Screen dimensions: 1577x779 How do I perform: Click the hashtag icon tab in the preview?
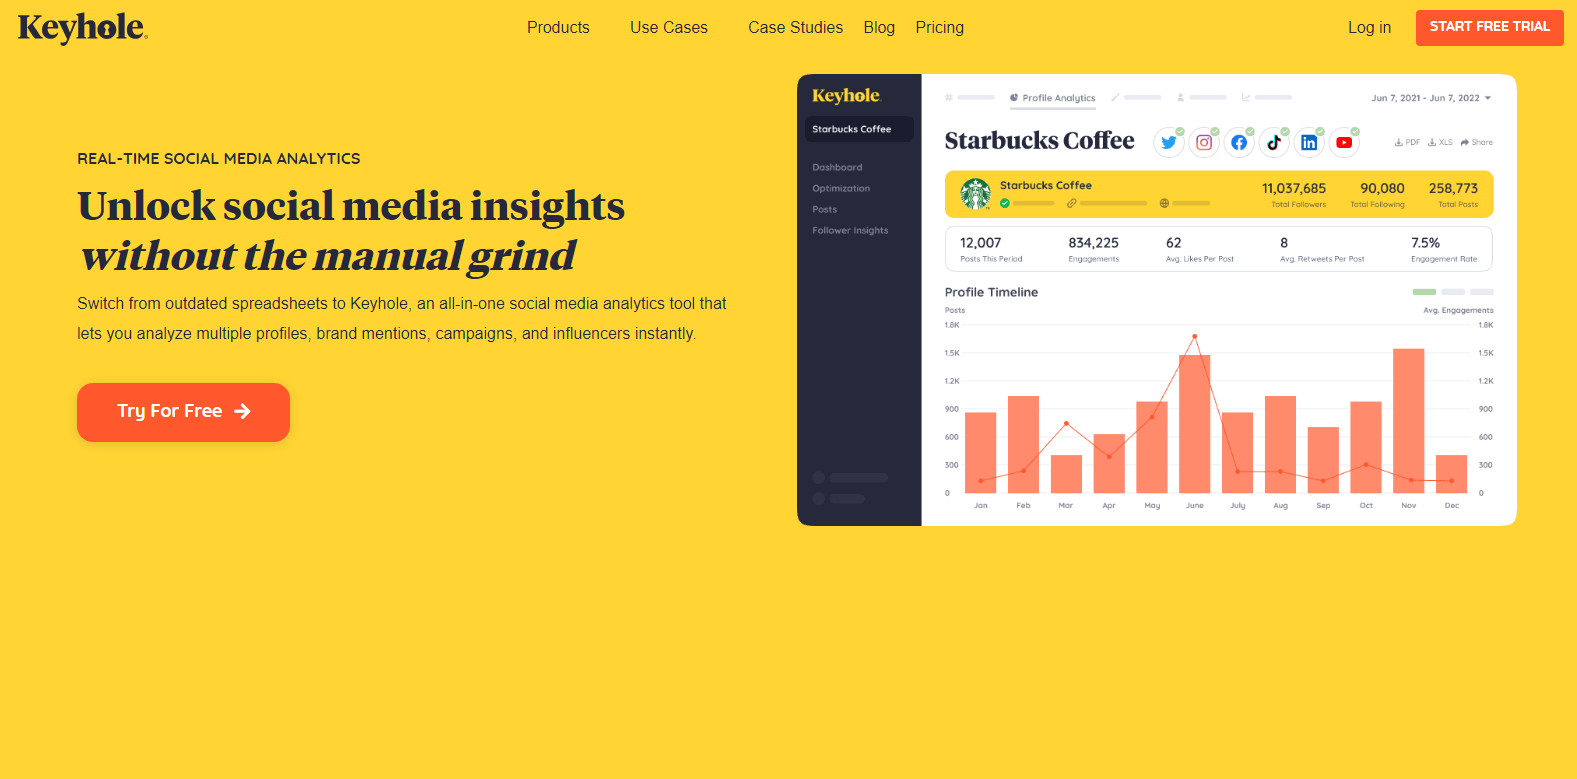[949, 98]
